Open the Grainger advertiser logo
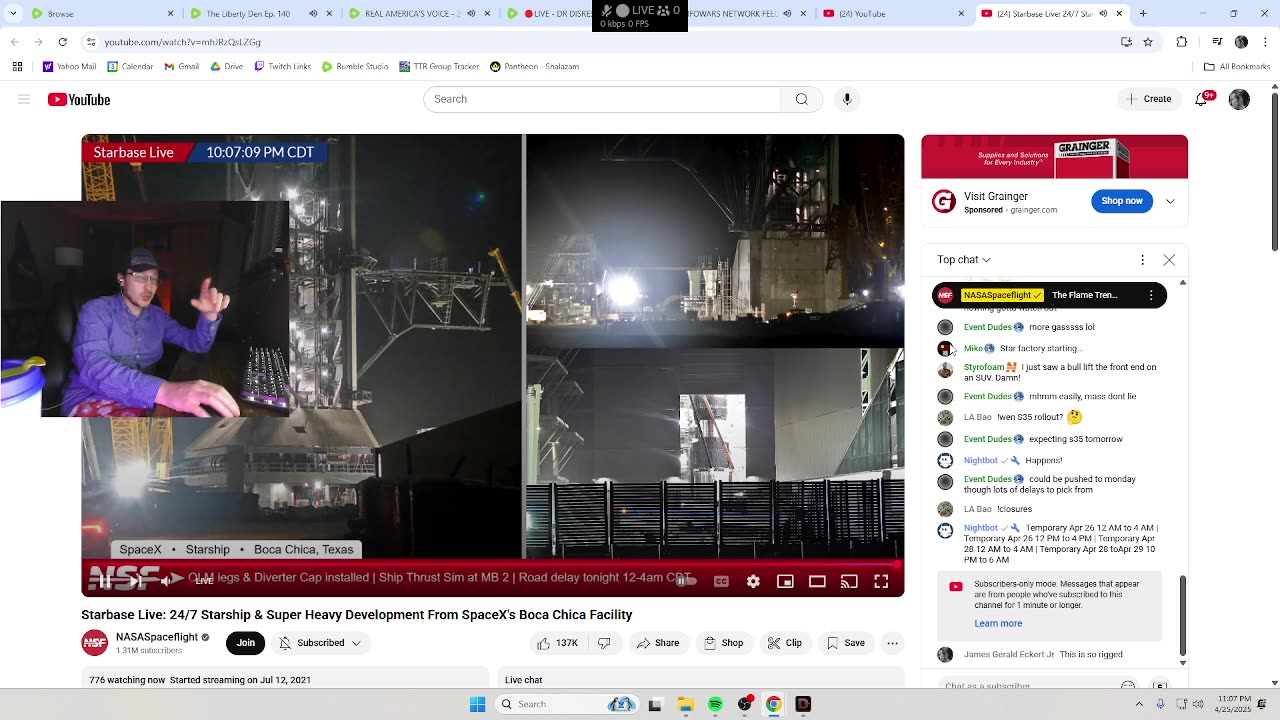This screenshot has width=1280, height=720. [x=944, y=201]
